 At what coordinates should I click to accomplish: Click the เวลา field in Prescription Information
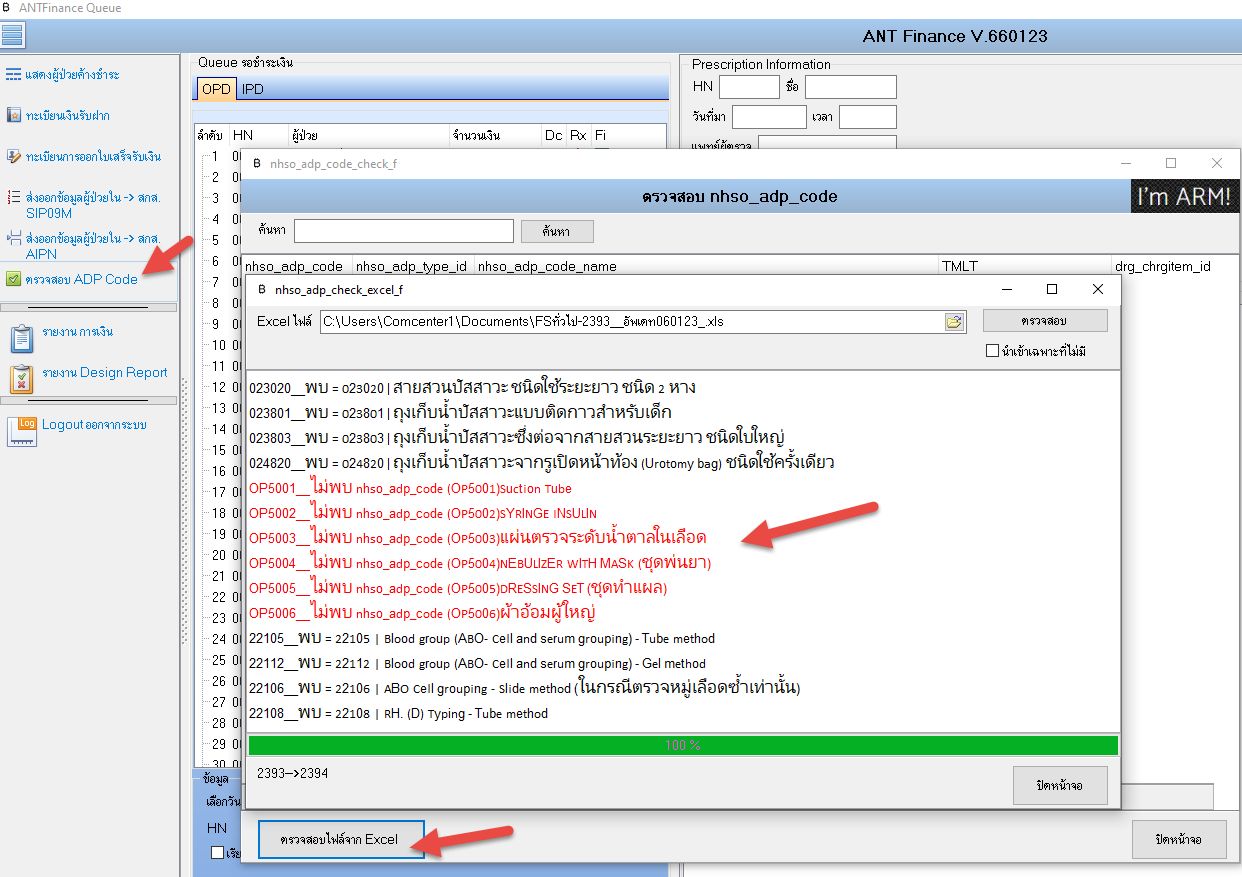pos(868,117)
